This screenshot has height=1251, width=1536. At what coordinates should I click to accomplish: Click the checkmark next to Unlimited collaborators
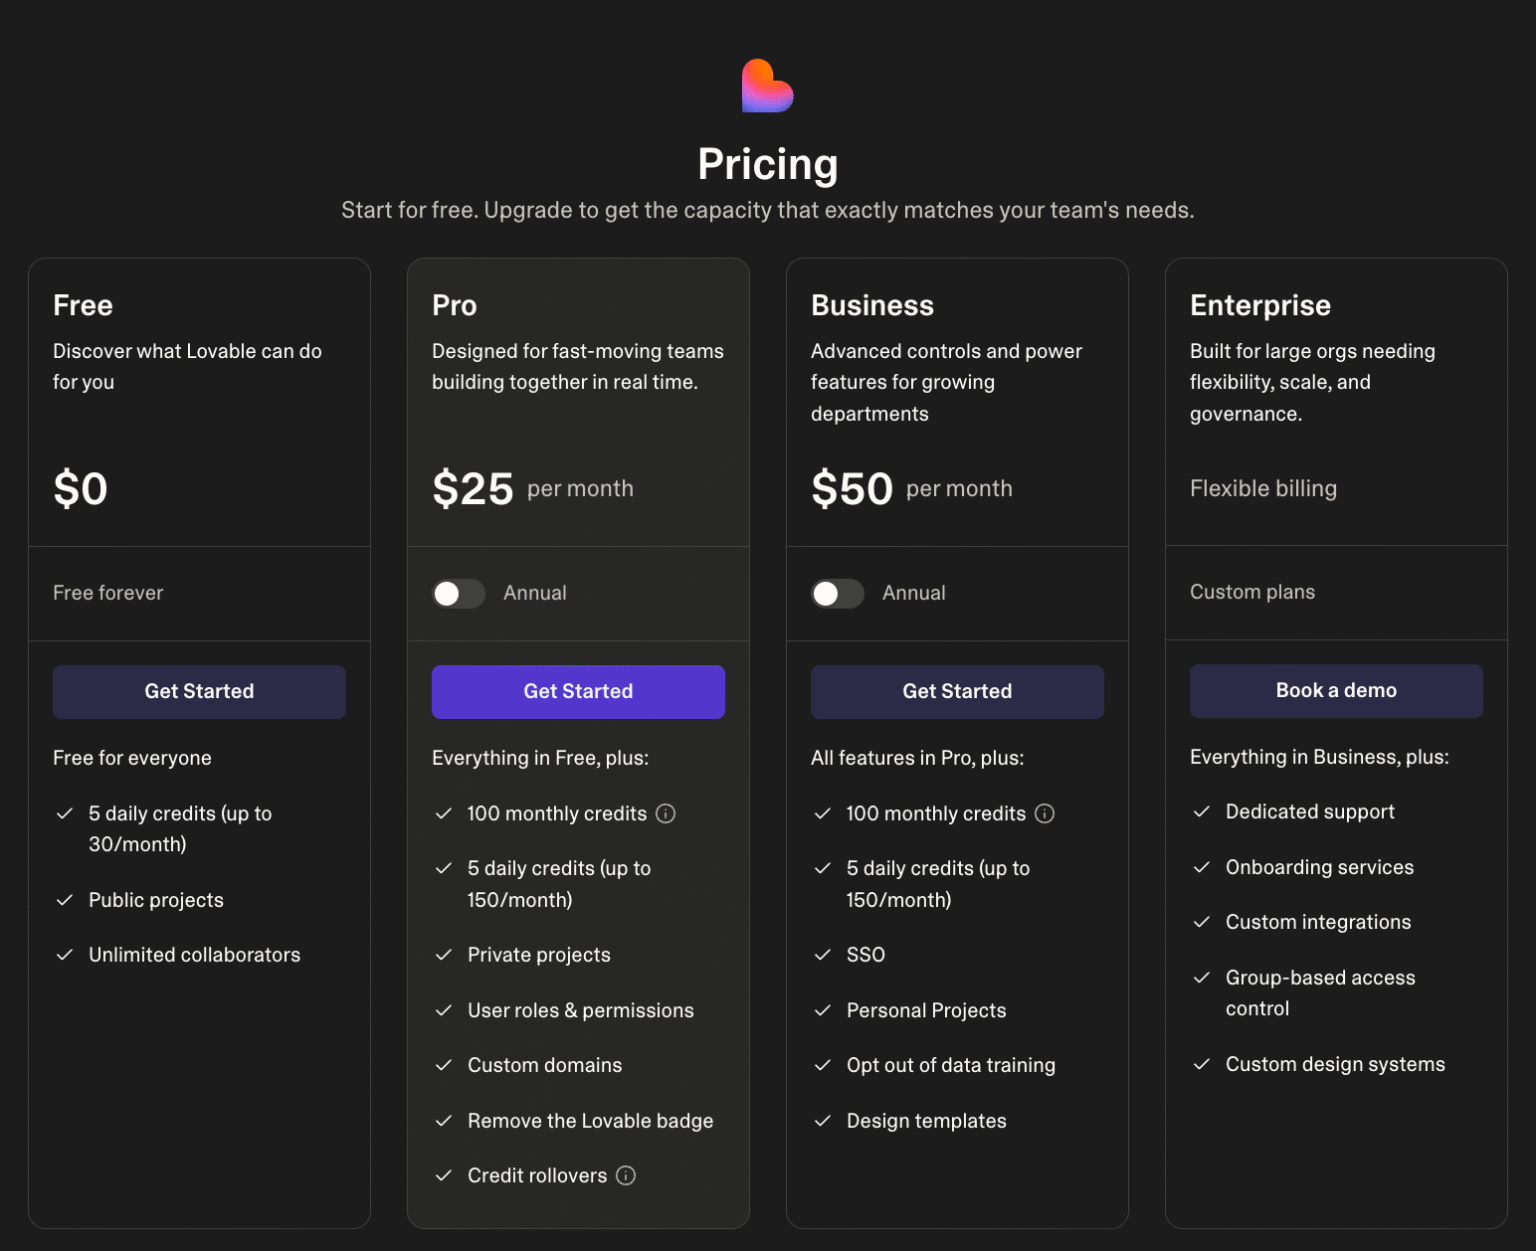pos(65,954)
